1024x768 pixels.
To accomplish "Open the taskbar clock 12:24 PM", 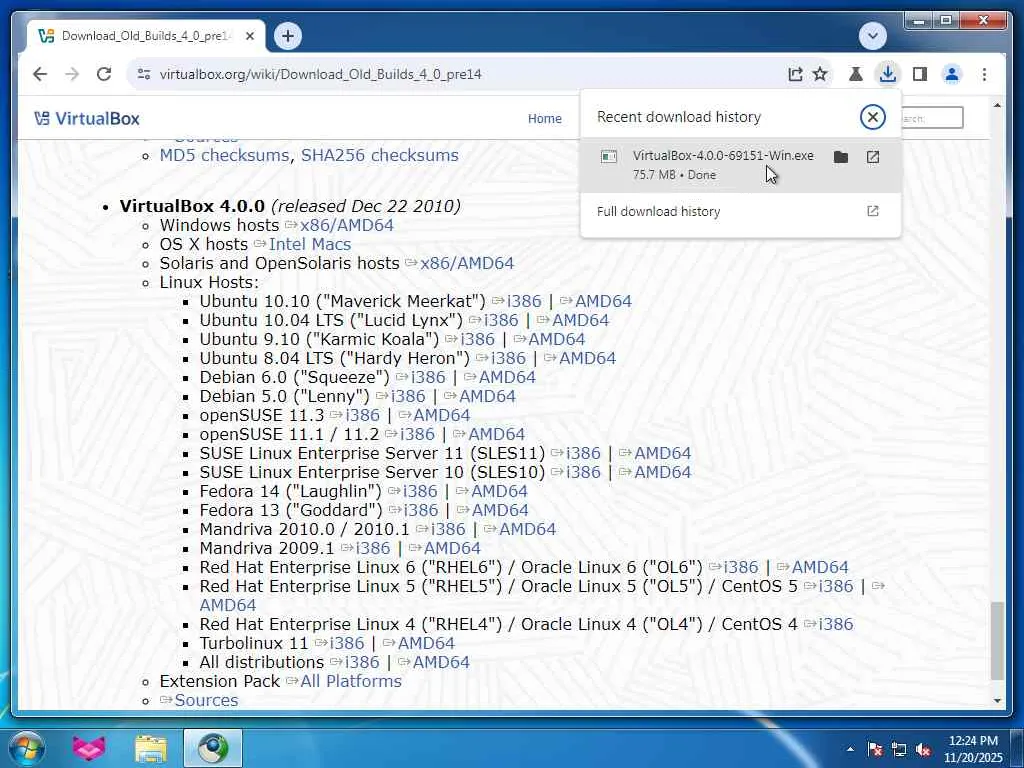I will coord(973,749).
